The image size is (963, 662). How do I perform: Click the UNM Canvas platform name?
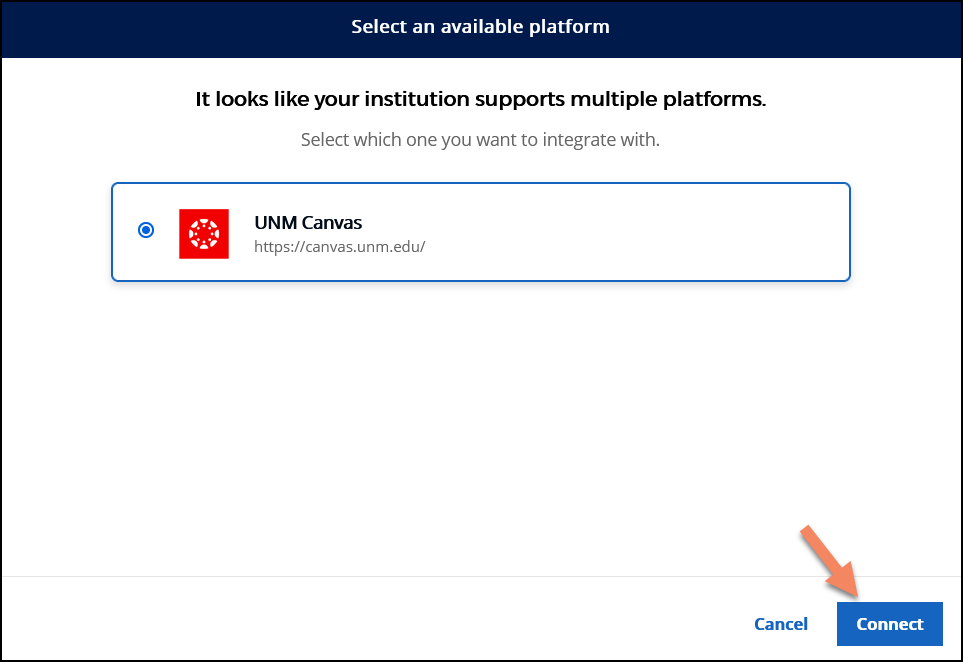click(308, 222)
